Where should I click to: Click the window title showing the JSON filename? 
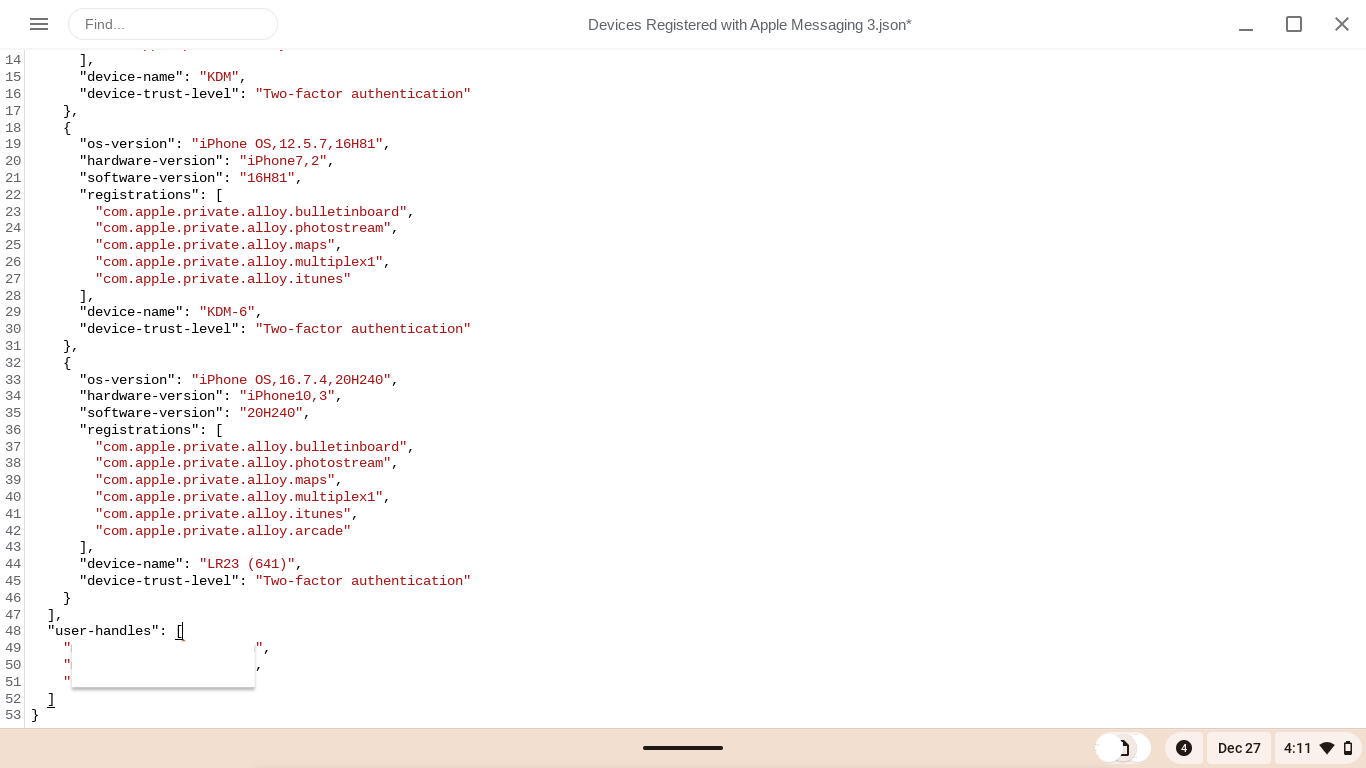pos(748,24)
